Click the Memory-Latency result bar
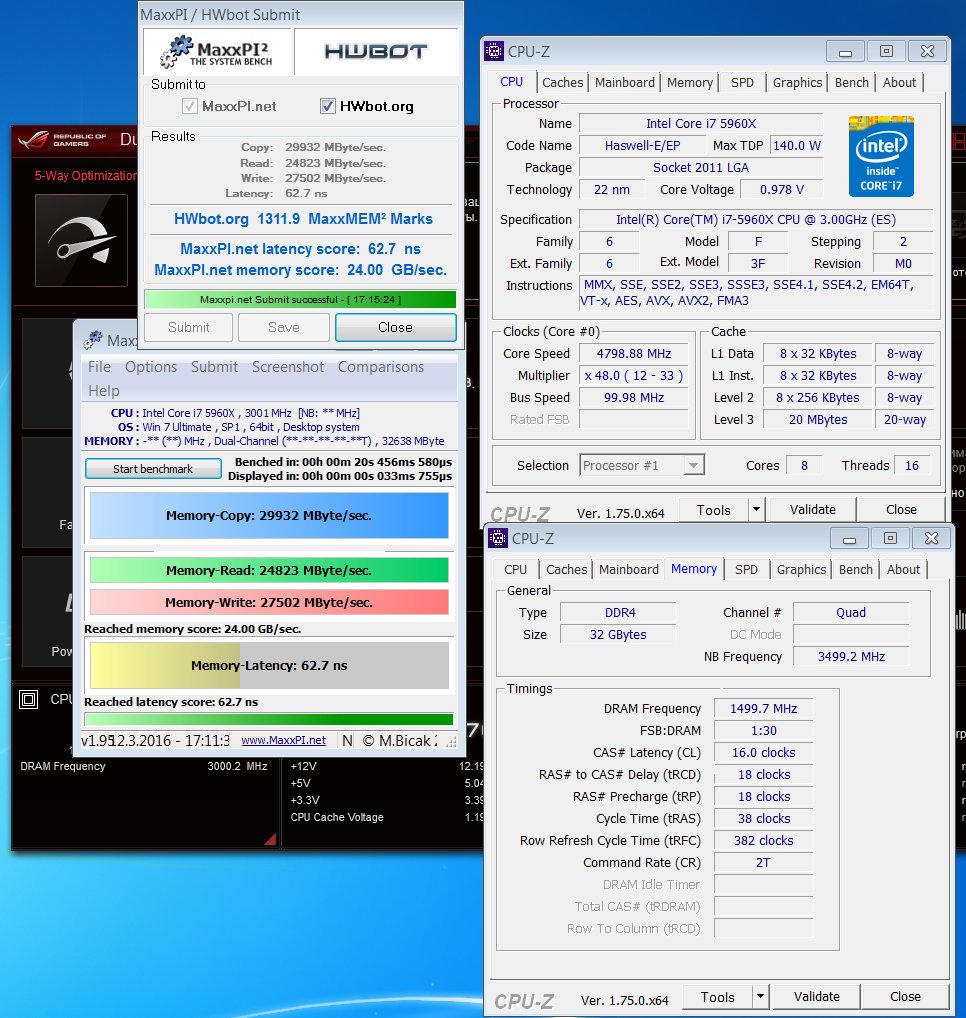 coord(269,665)
